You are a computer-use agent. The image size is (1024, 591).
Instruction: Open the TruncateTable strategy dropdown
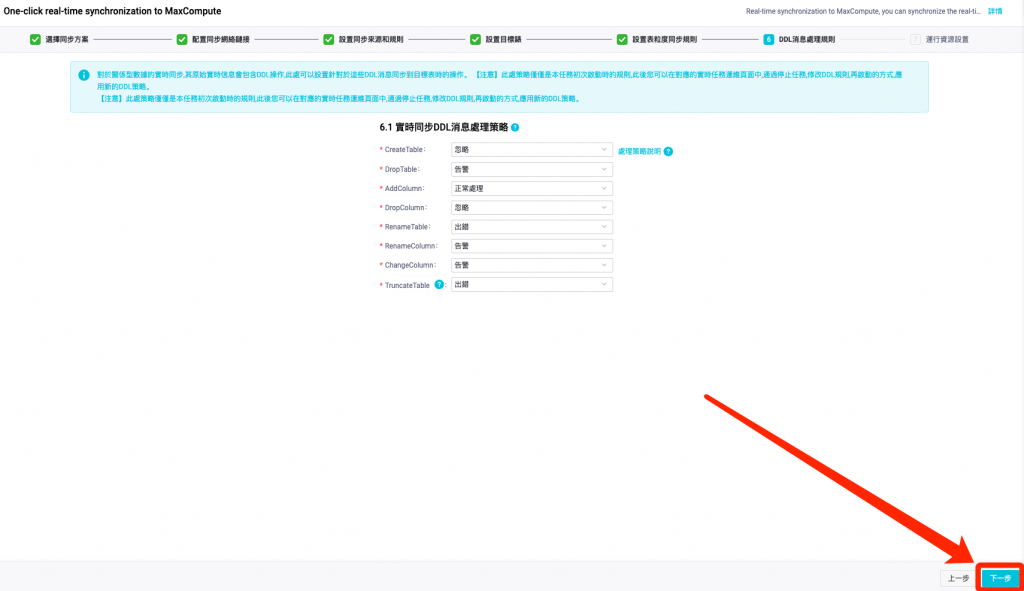(x=532, y=285)
